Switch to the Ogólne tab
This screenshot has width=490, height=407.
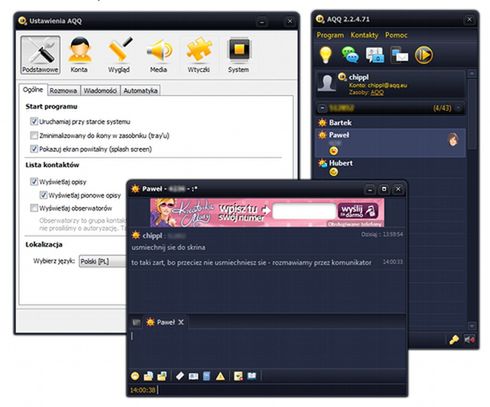[33, 90]
